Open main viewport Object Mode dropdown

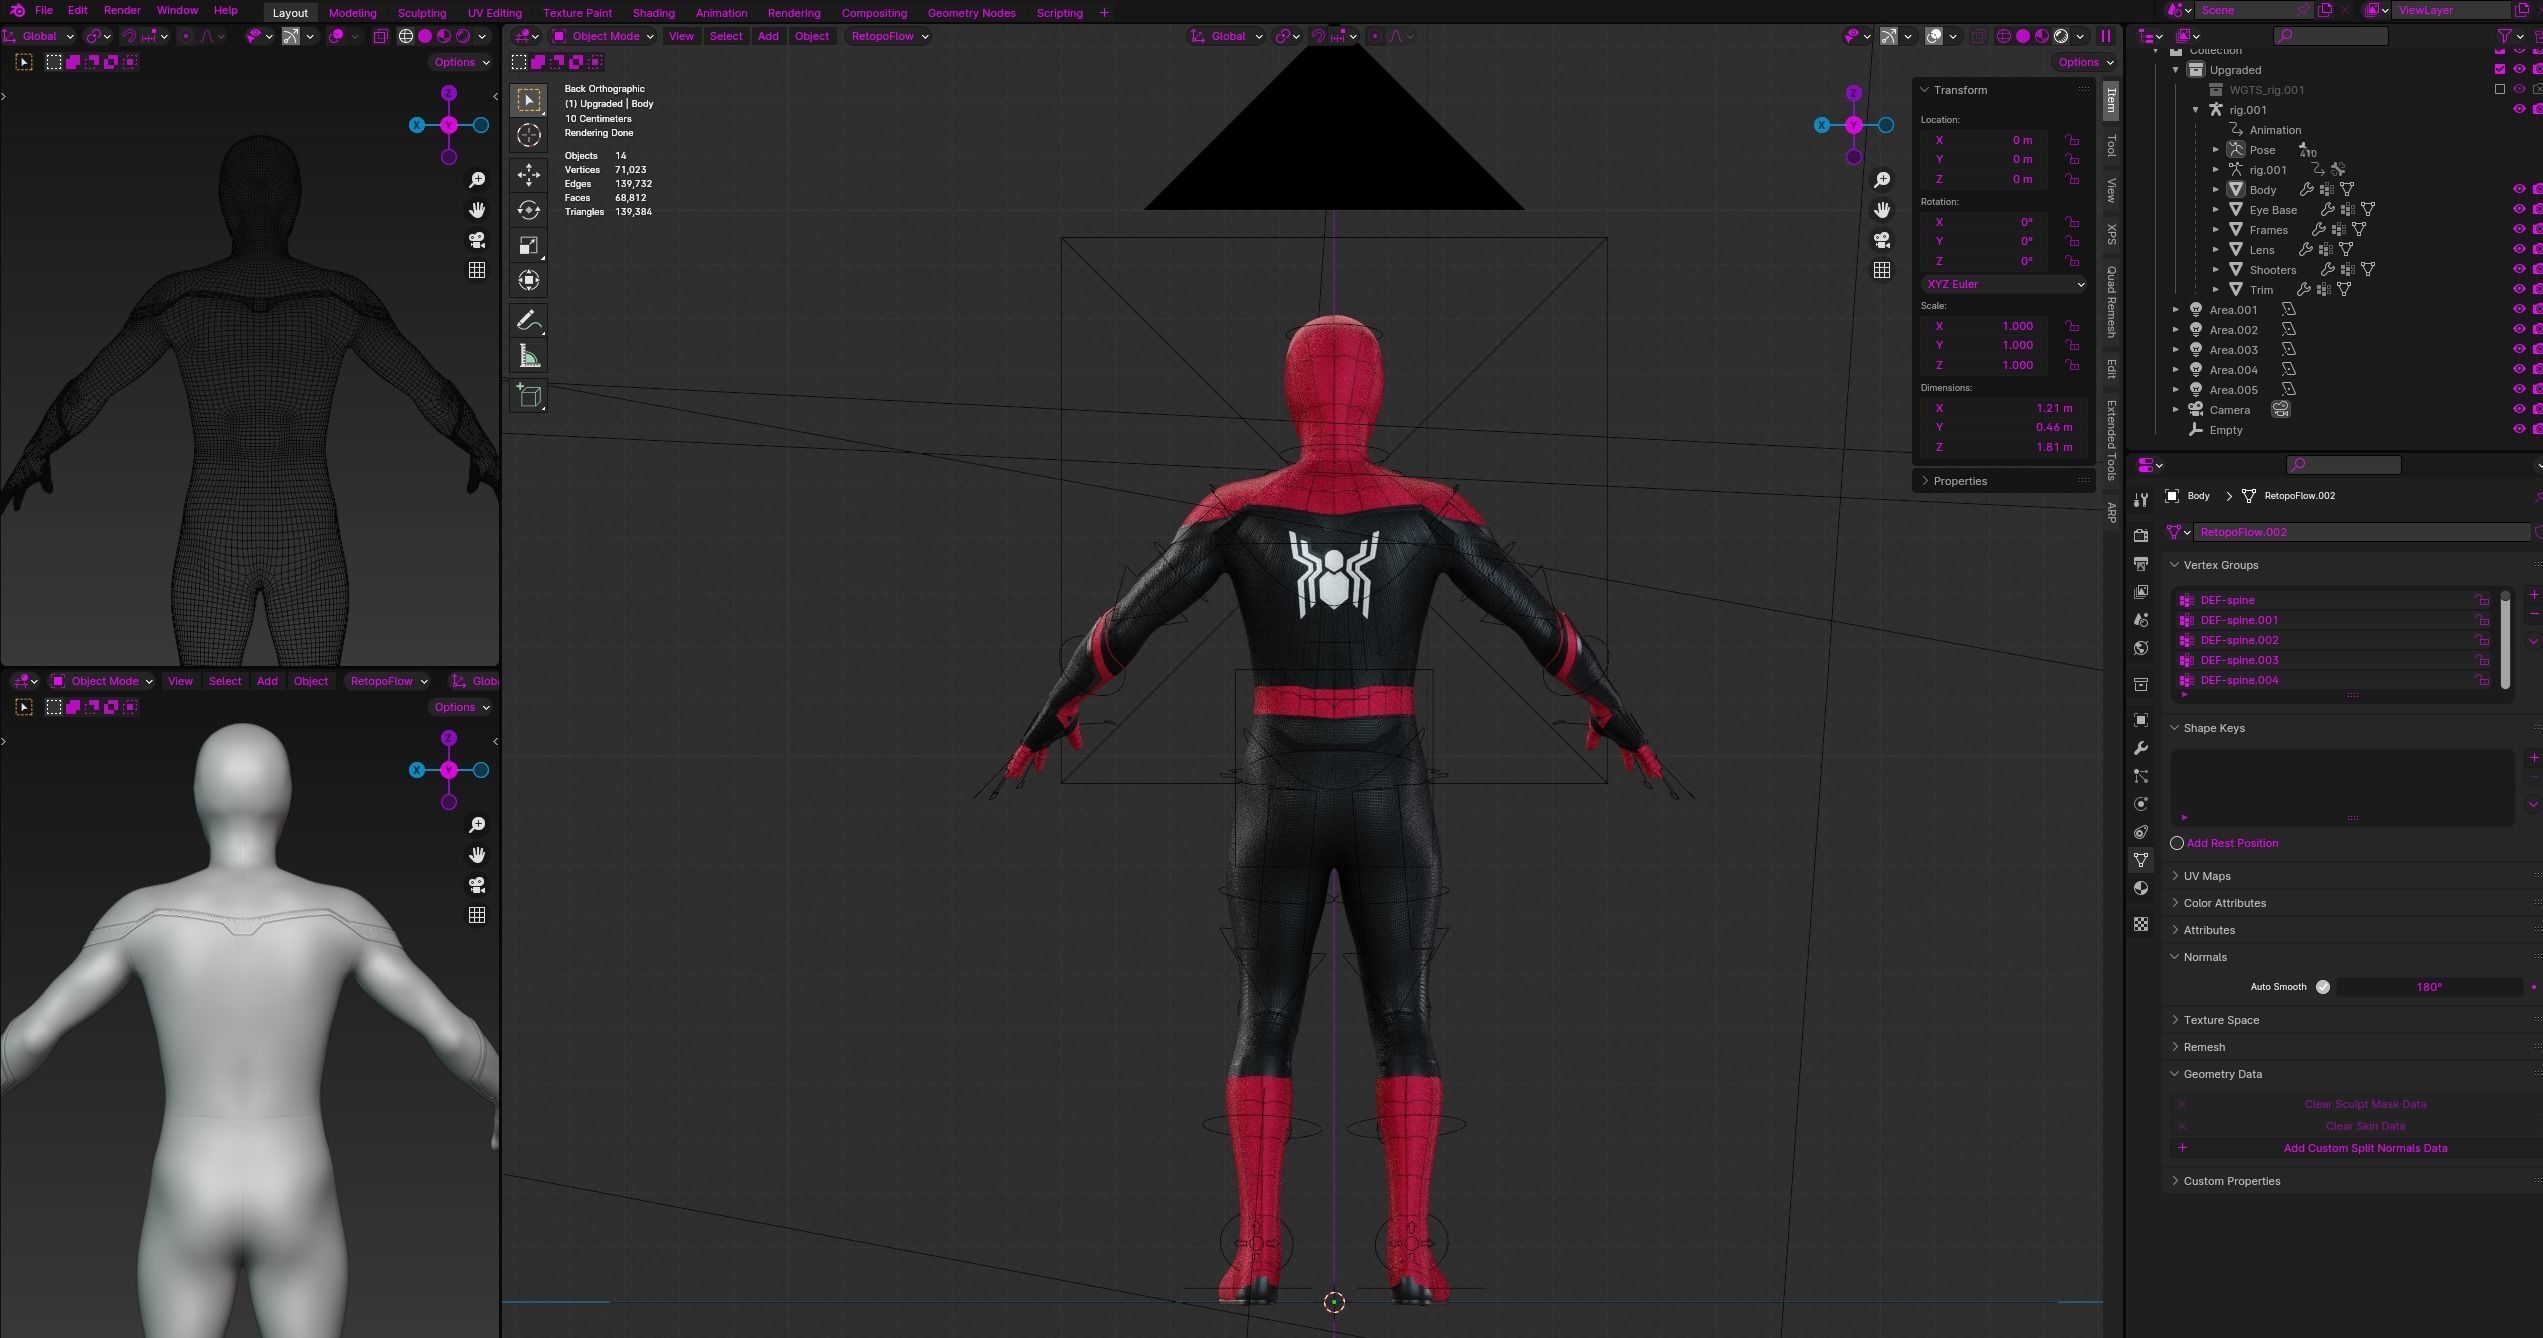pyautogui.click(x=604, y=36)
